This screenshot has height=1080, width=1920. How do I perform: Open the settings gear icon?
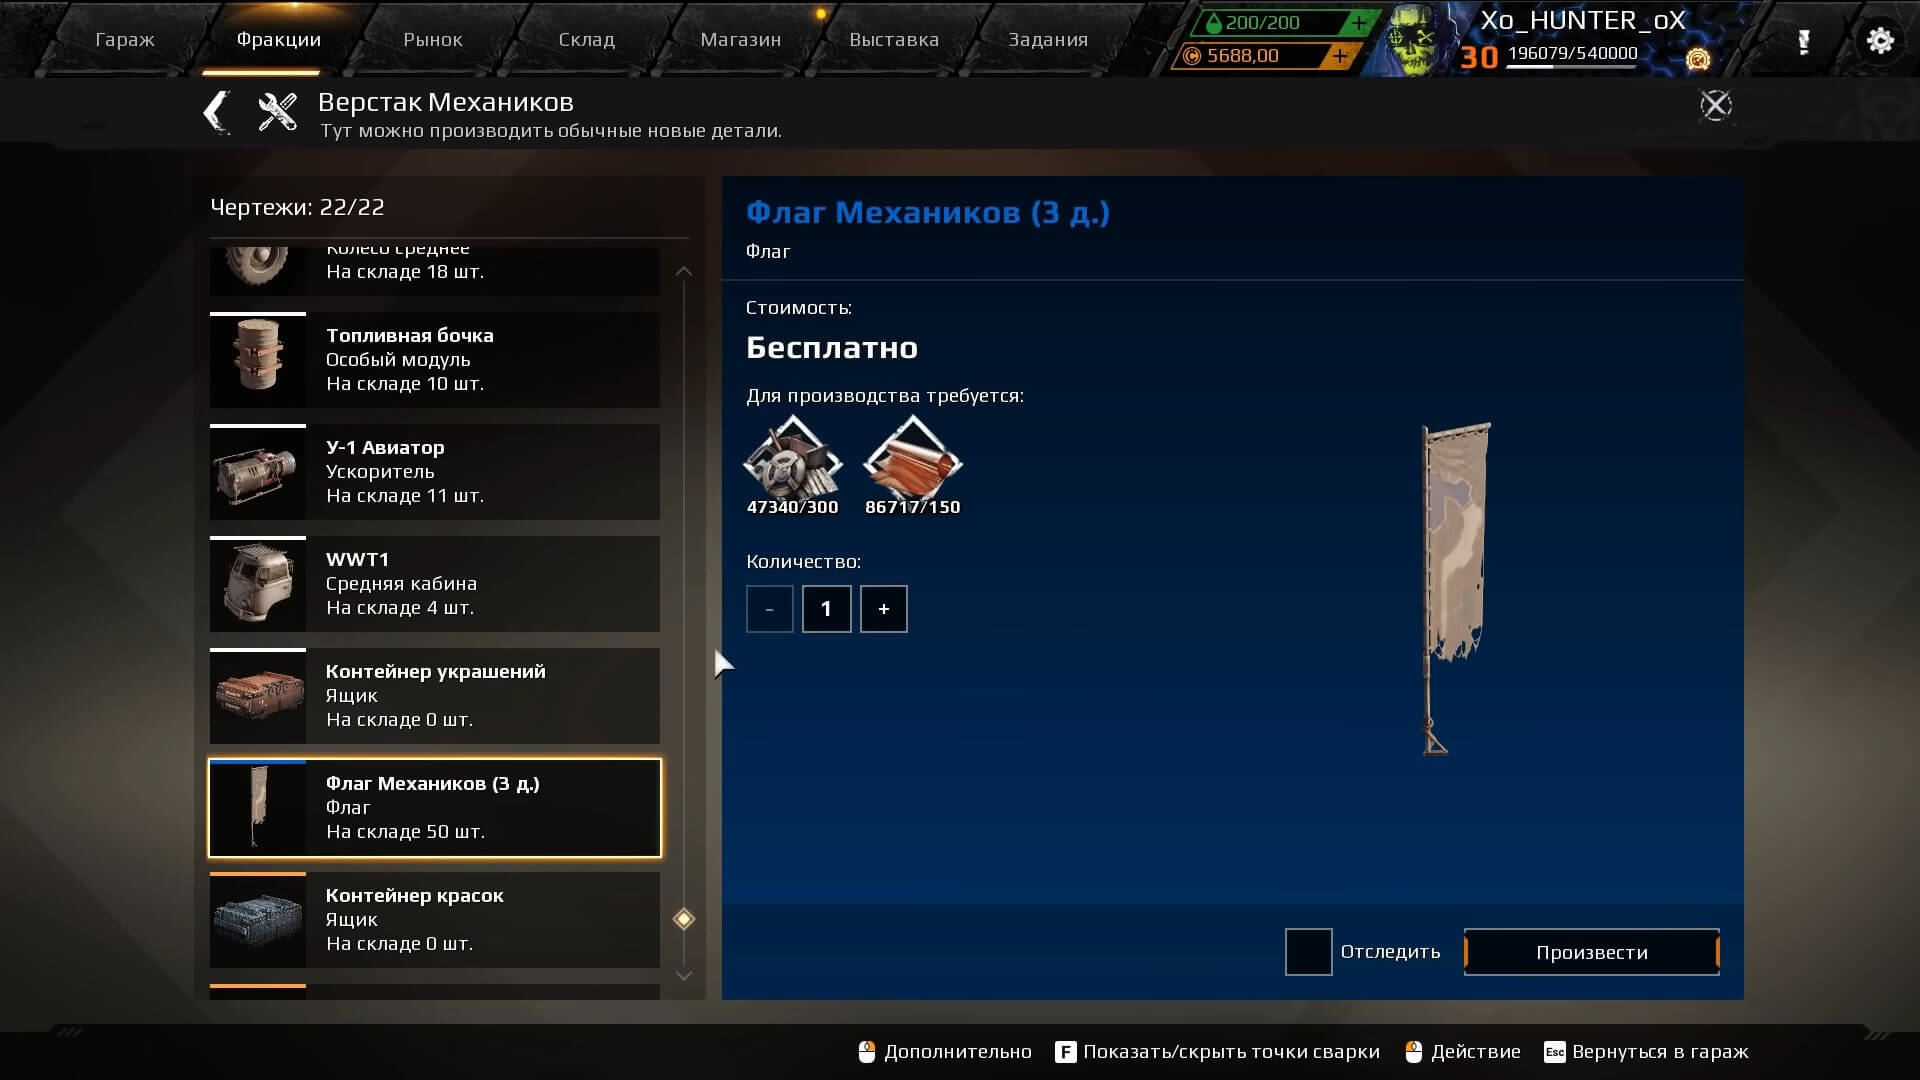(x=1880, y=40)
